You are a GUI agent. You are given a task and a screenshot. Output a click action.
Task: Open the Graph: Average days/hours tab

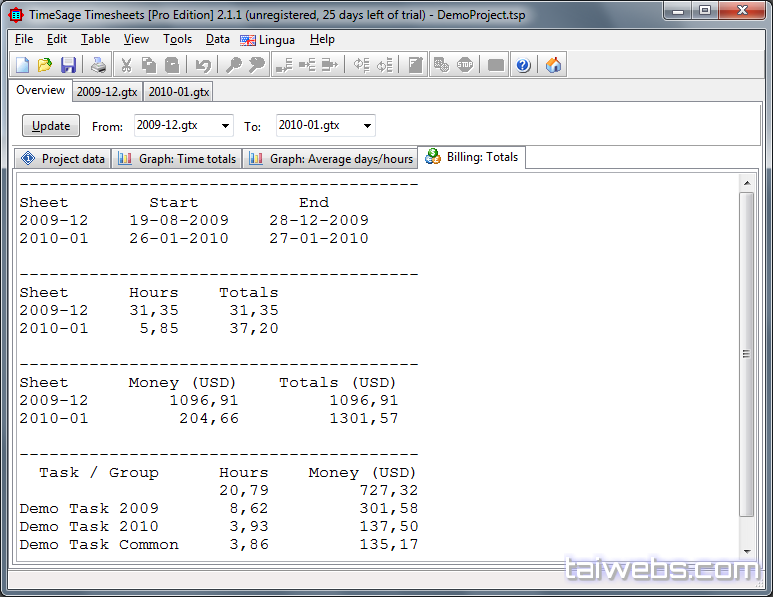tap(331, 158)
